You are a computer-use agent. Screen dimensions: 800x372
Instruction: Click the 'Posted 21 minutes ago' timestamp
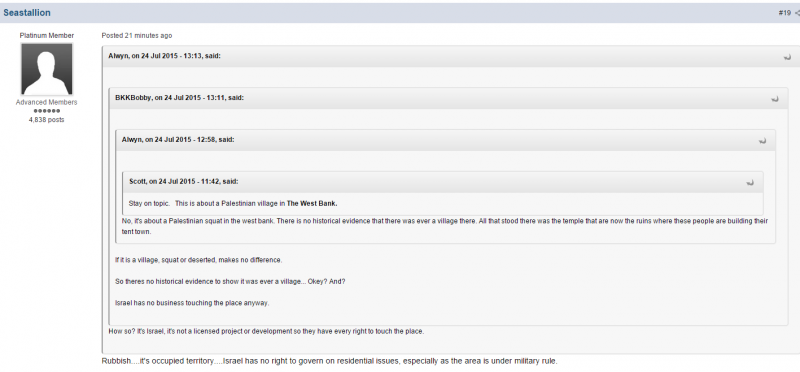[137, 36]
